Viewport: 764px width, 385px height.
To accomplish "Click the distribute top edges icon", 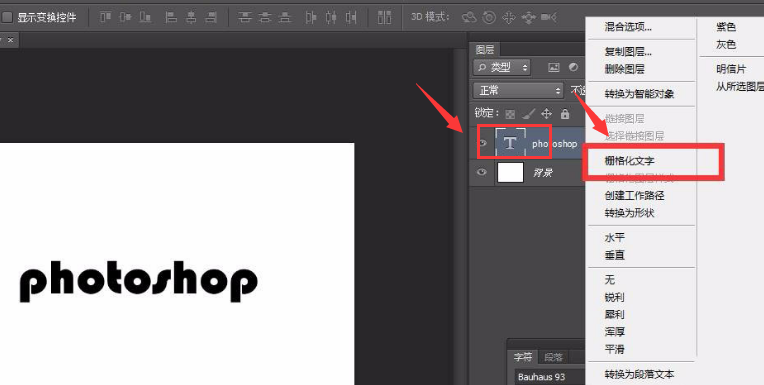I will click(x=245, y=18).
